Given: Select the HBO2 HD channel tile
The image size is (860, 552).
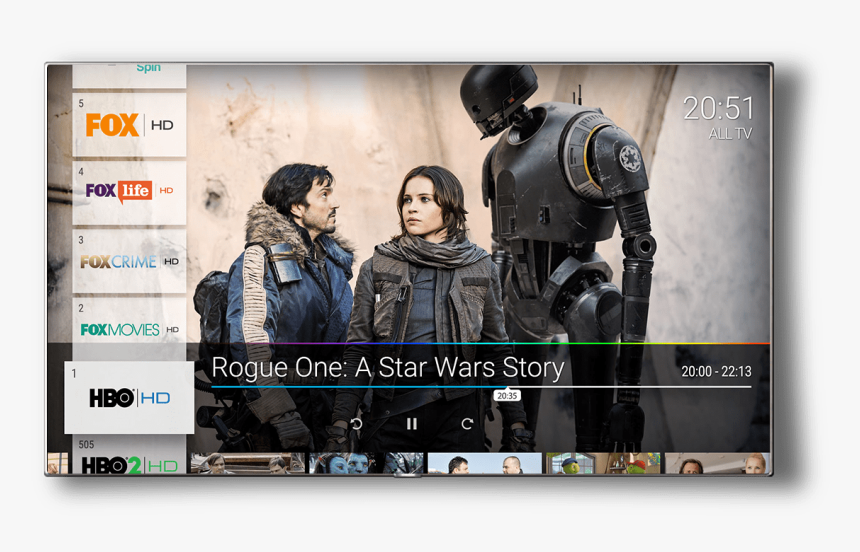Looking at the screenshot, I should point(129,455).
